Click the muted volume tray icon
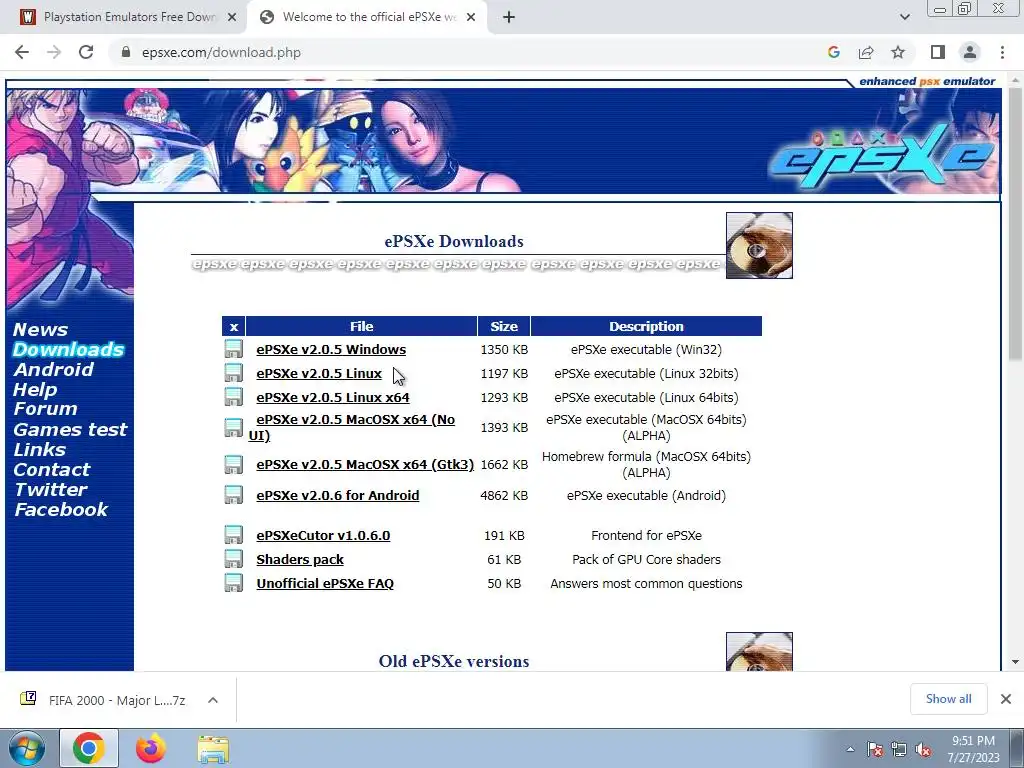 (x=923, y=750)
